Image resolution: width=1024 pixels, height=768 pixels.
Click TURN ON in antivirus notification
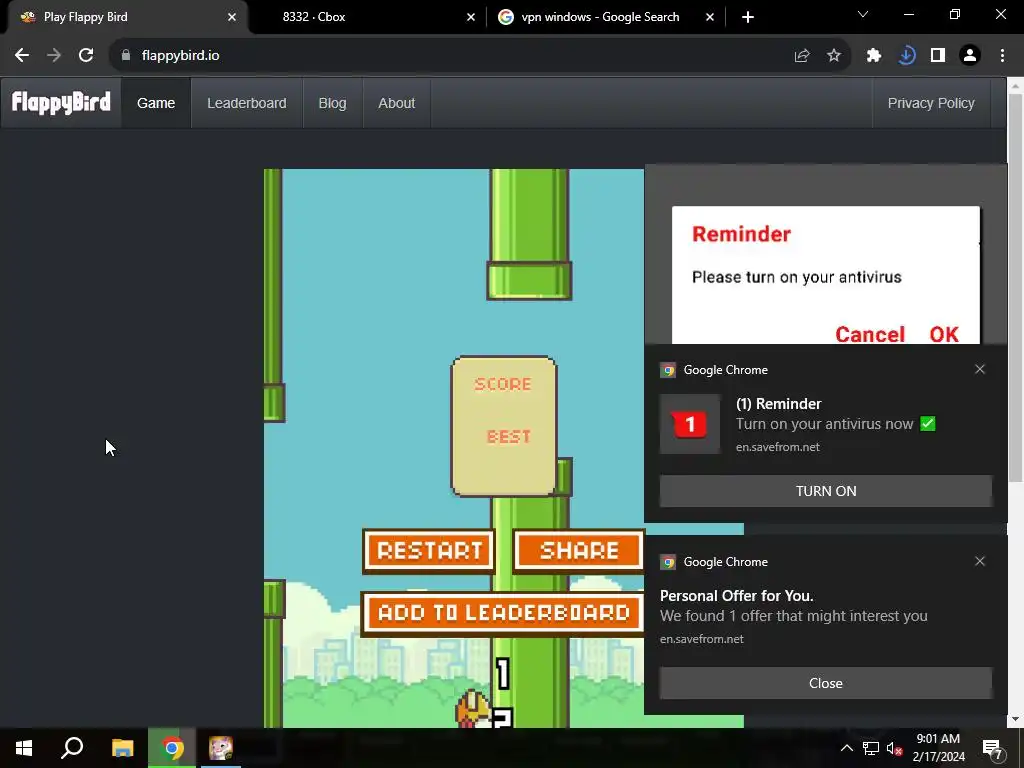pos(825,491)
